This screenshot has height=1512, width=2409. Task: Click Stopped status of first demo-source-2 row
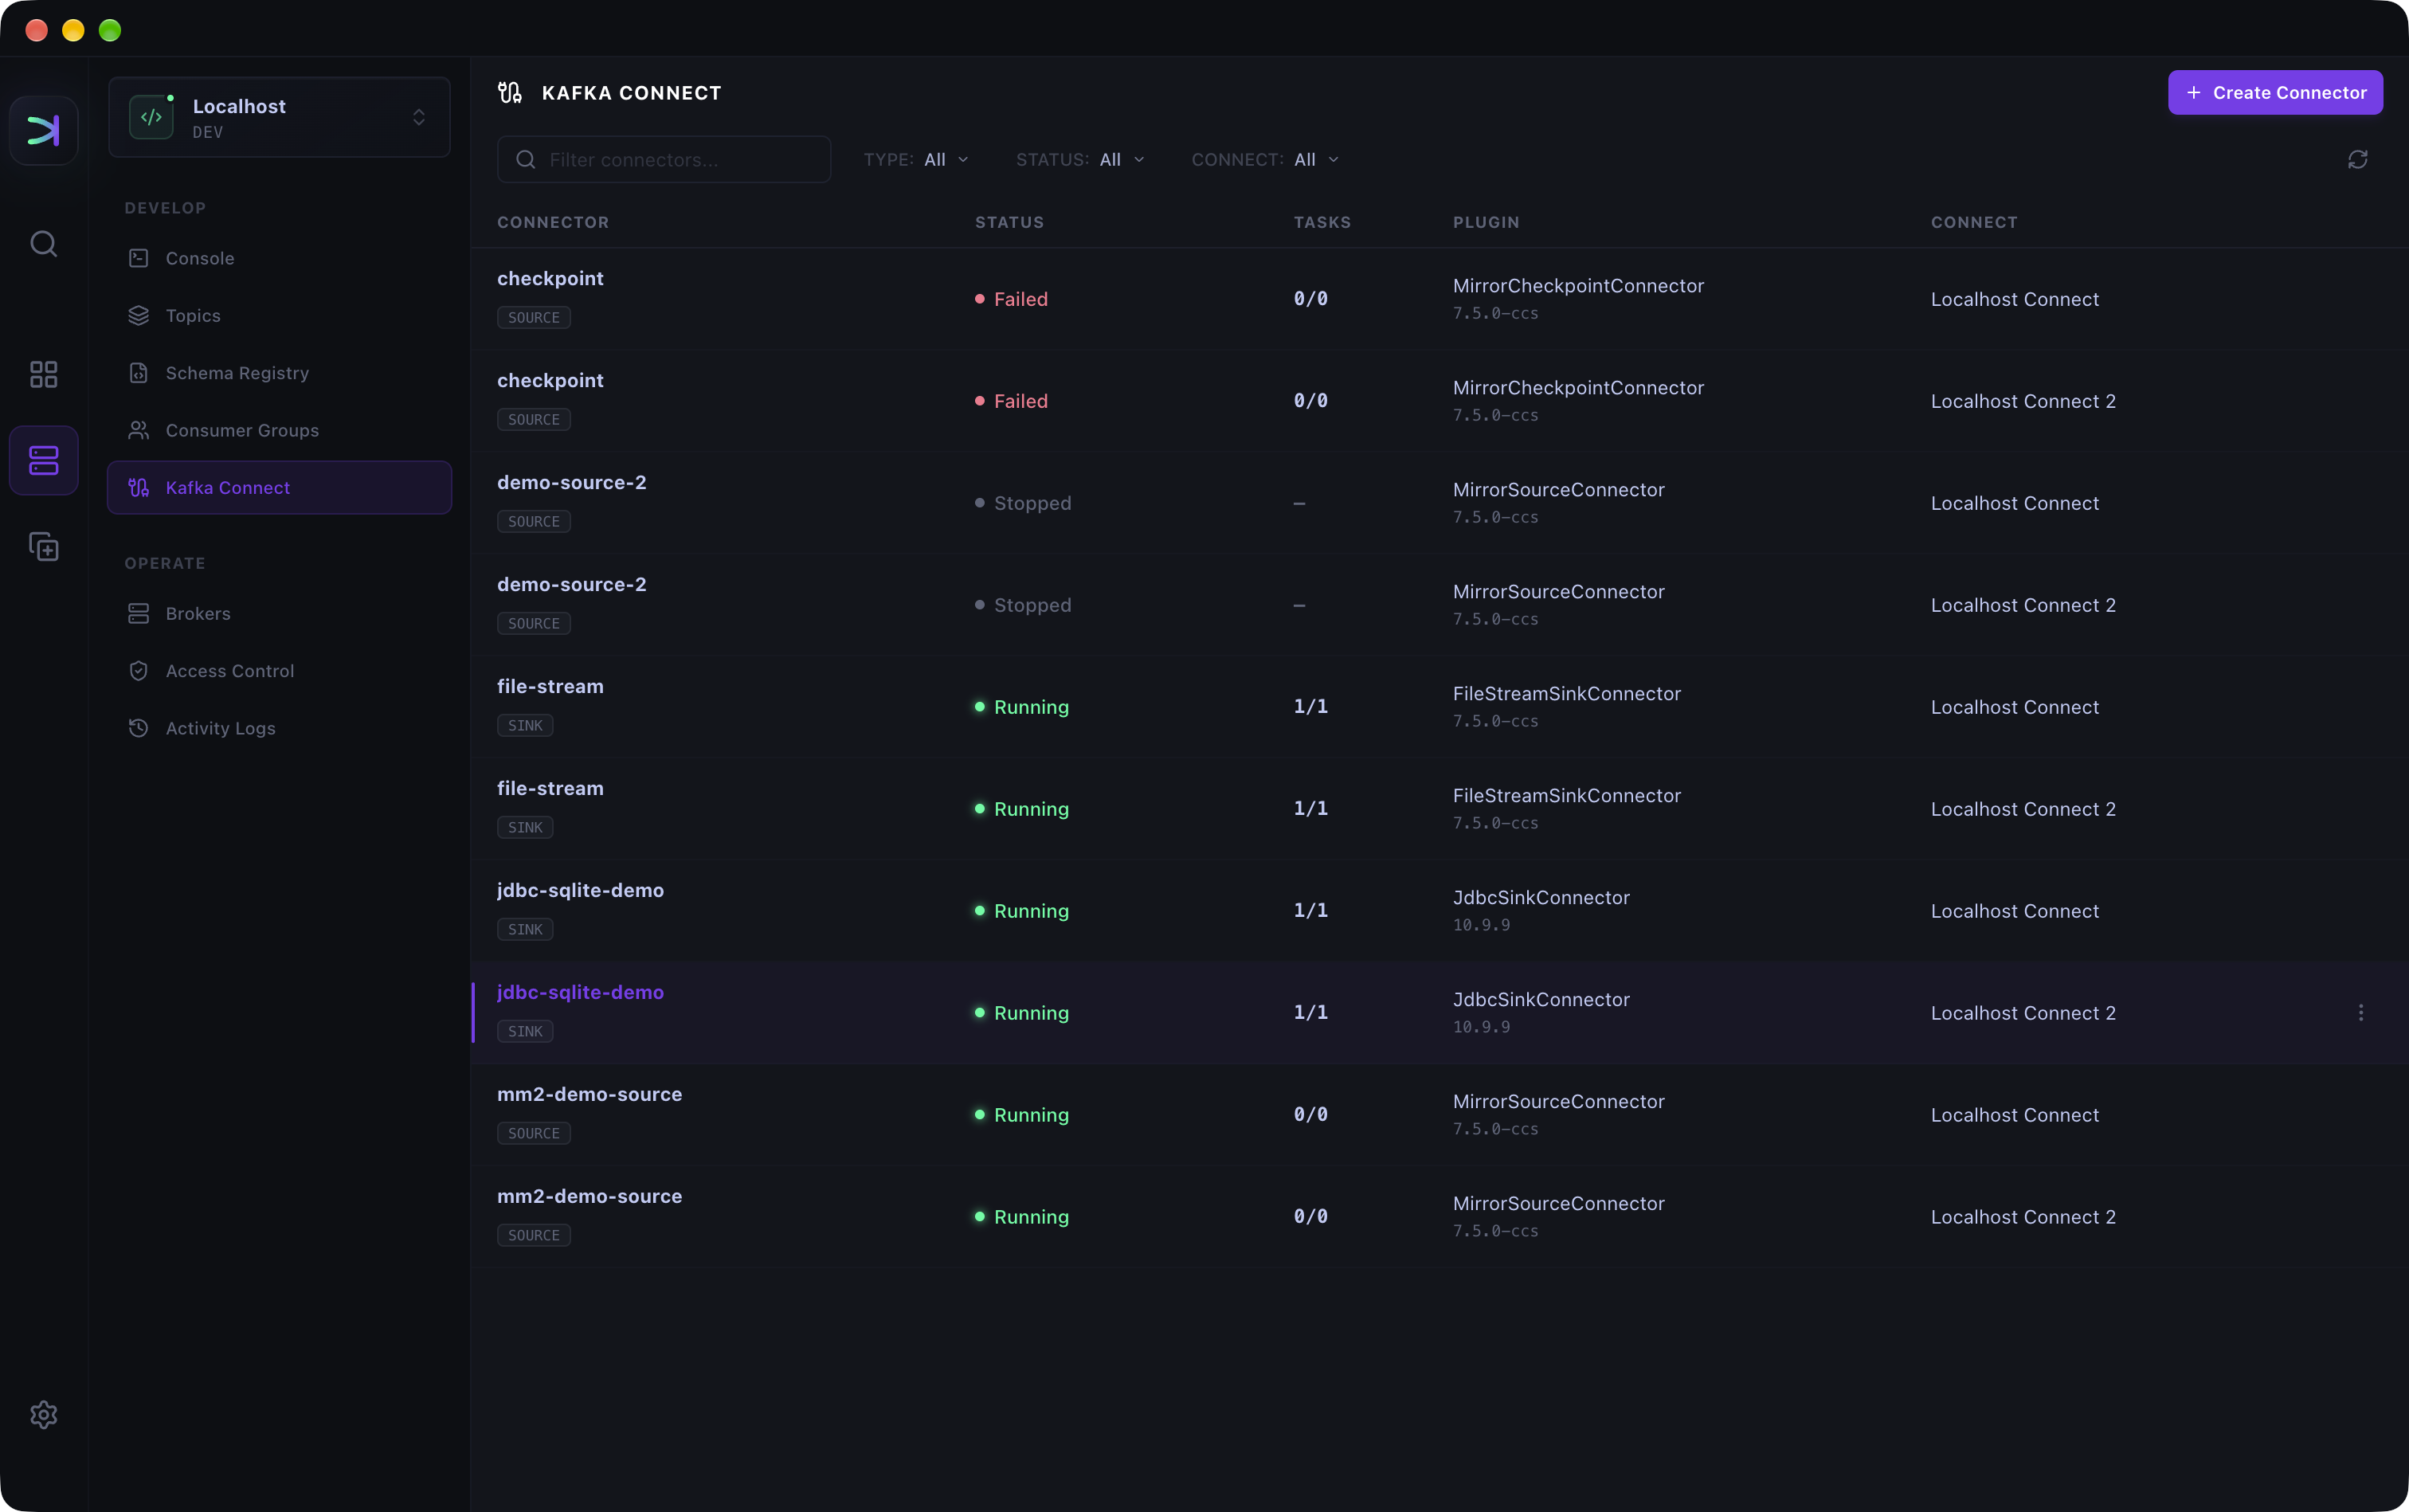(1023, 503)
